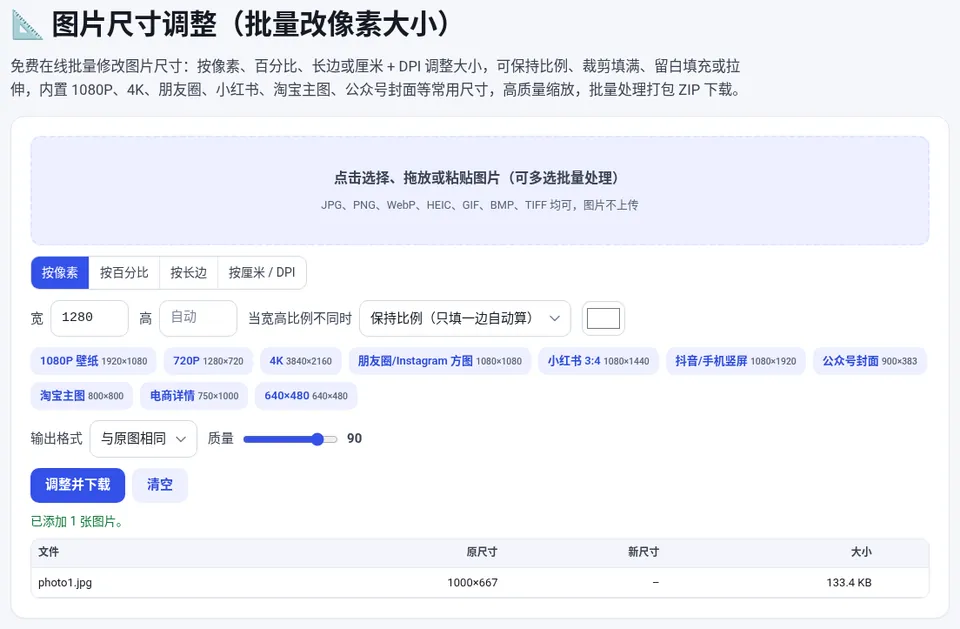Click the supported formats hint JPG、PNG、WebP
Viewport: 960px width, 629px height.
tap(480, 205)
